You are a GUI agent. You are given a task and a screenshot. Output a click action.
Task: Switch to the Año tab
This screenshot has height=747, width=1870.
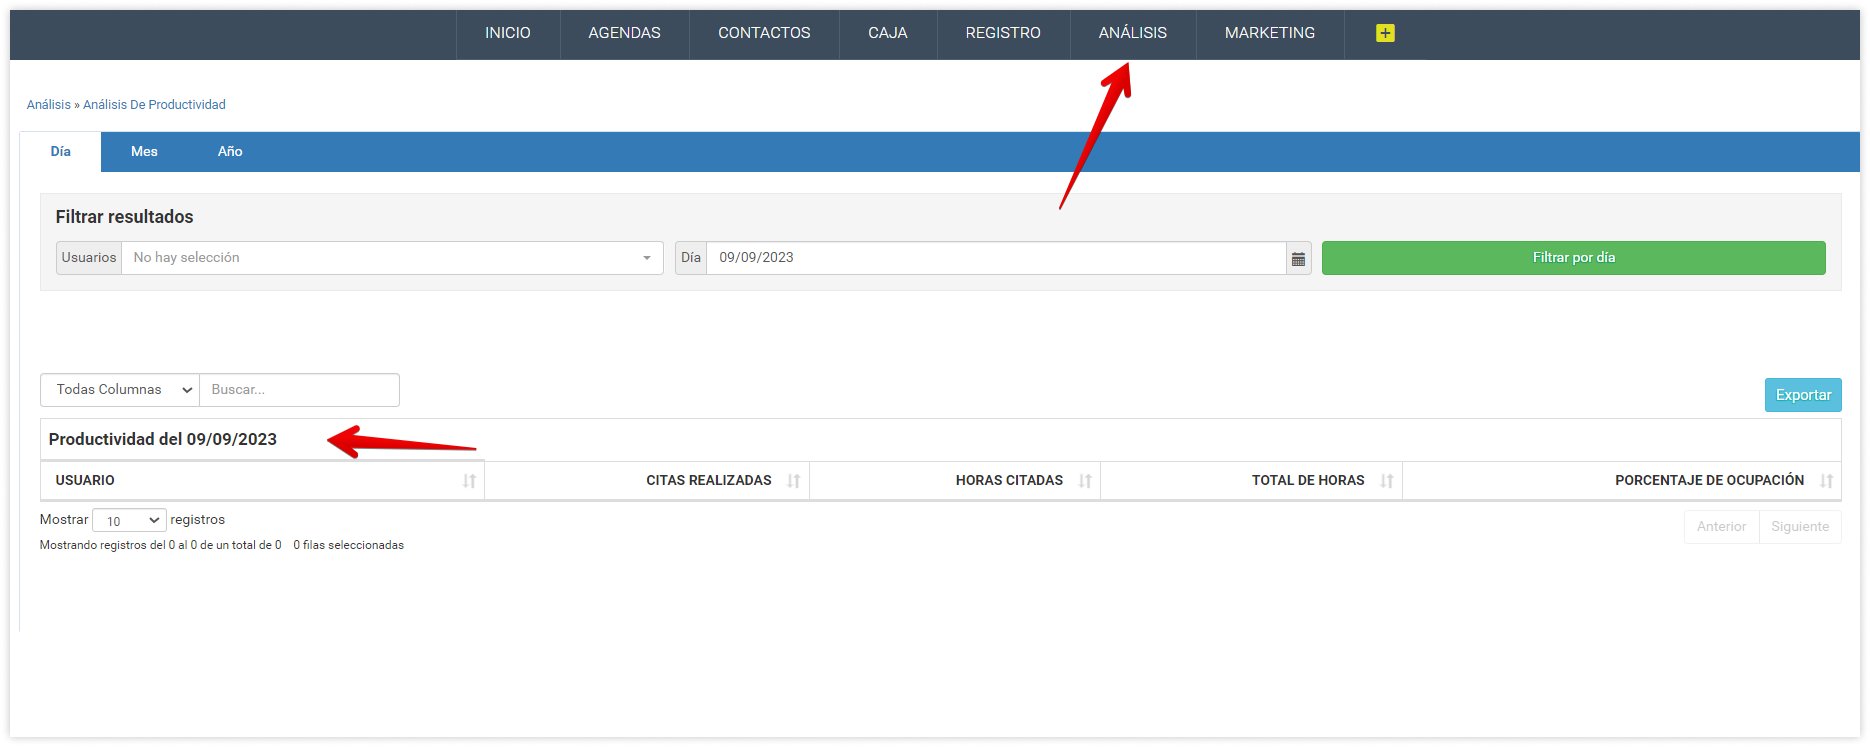[230, 152]
